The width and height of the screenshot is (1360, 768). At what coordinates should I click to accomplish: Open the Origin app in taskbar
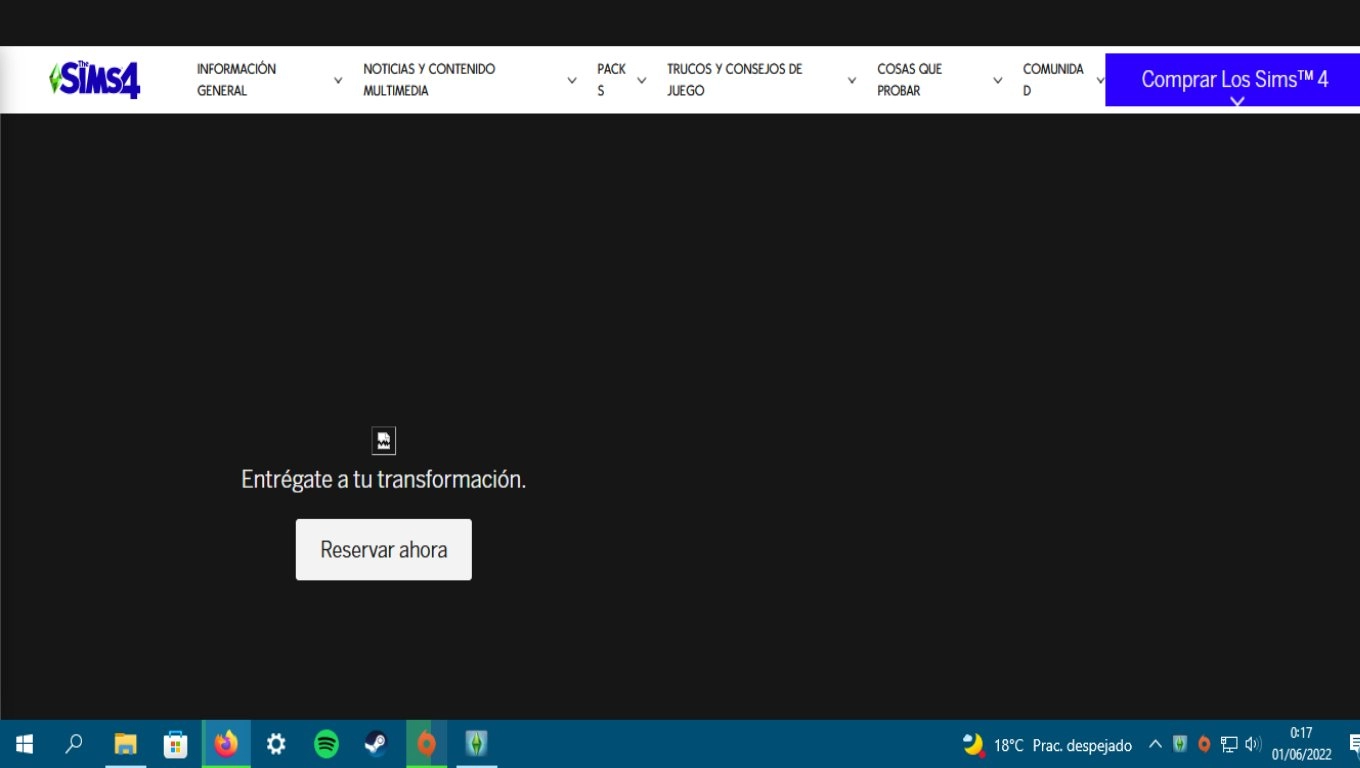[x=426, y=744]
